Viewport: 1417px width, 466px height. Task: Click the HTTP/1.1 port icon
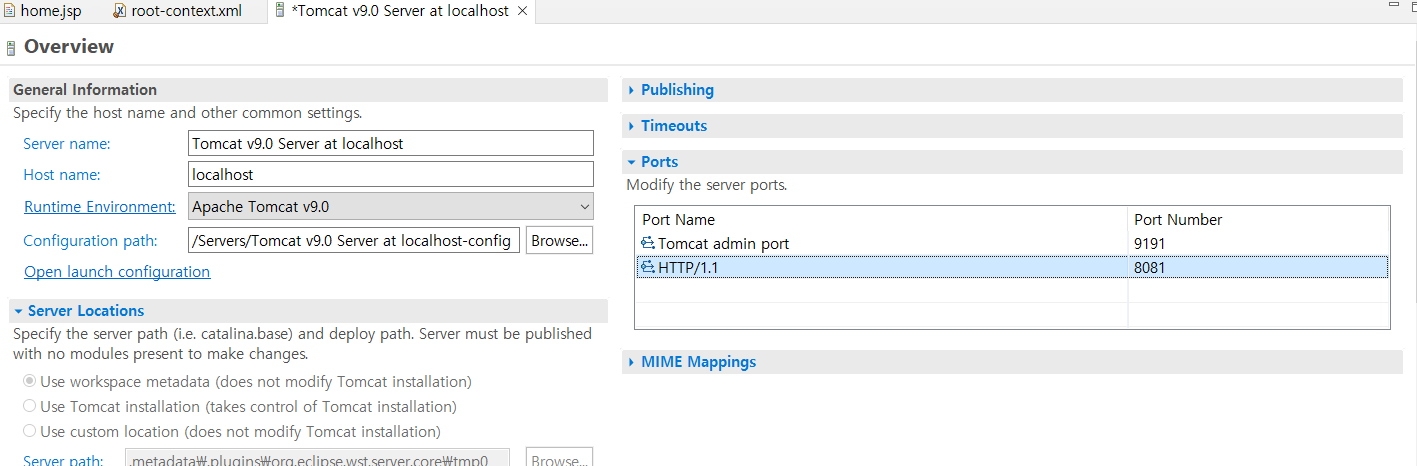(648, 267)
